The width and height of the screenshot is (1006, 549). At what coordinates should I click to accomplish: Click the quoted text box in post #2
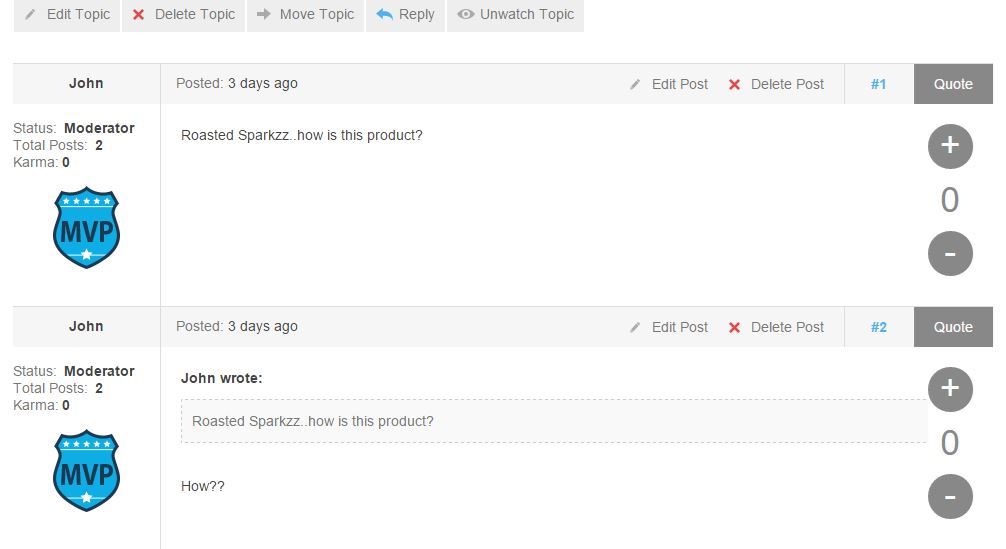pyautogui.click(x=553, y=421)
